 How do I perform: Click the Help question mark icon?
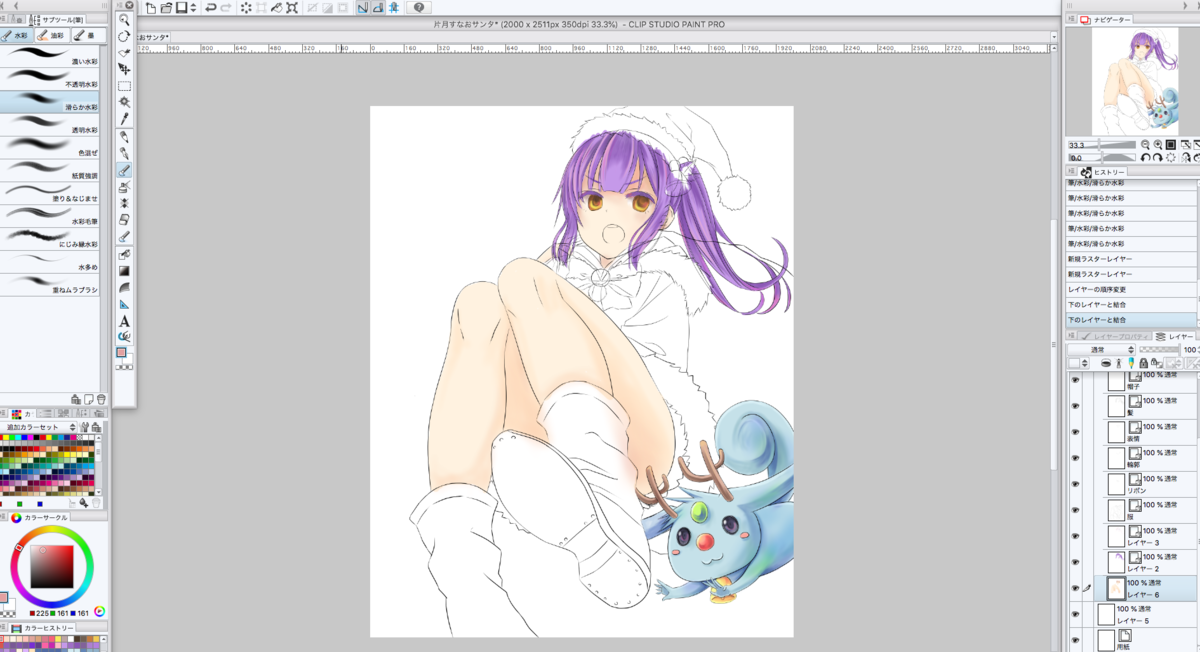(x=417, y=8)
